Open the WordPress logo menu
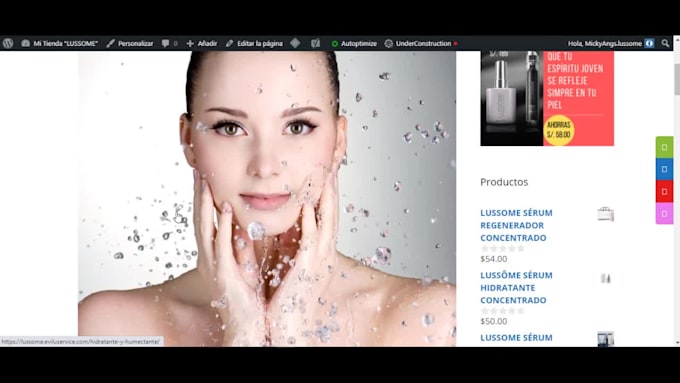 click(x=8, y=43)
